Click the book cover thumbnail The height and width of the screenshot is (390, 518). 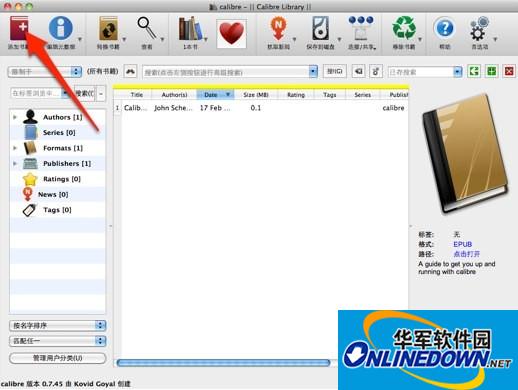(x=465, y=154)
